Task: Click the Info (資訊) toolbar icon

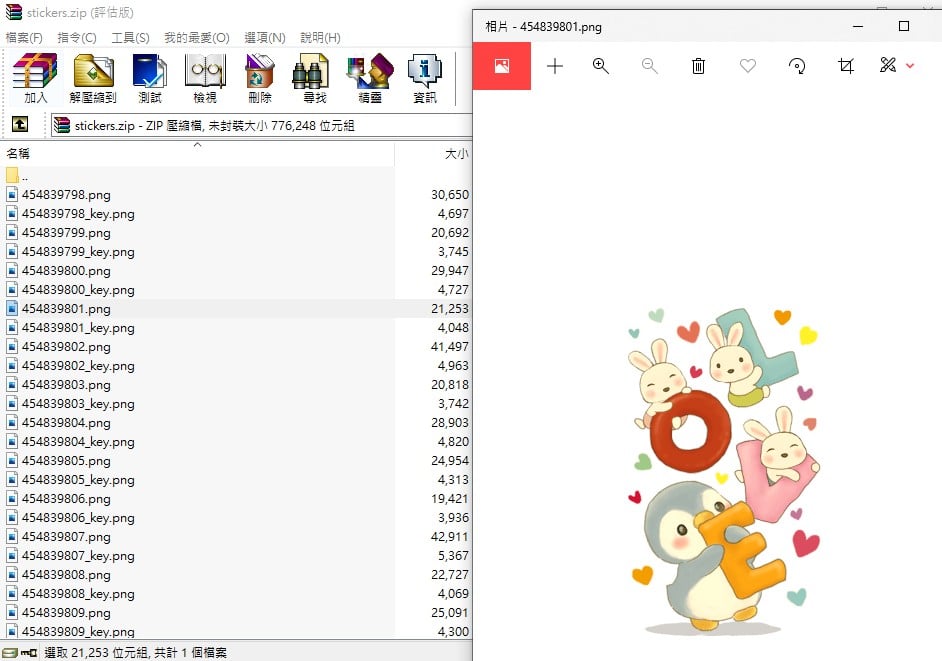Action: click(x=425, y=78)
